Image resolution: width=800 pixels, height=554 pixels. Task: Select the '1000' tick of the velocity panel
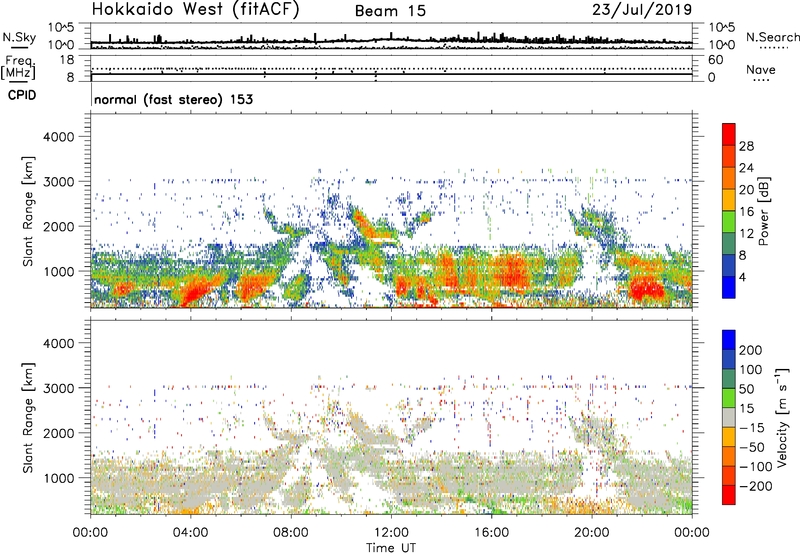point(58,478)
